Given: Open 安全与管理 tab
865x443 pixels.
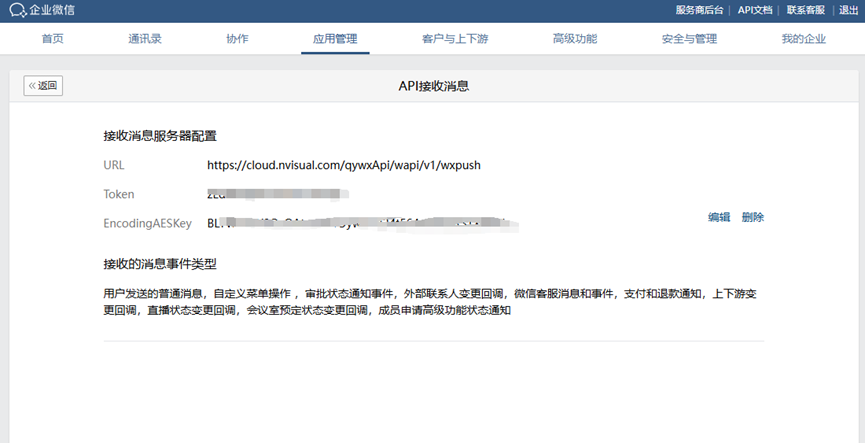Looking at the screenshot, I should pyautogui.click(x=690, y=39).
